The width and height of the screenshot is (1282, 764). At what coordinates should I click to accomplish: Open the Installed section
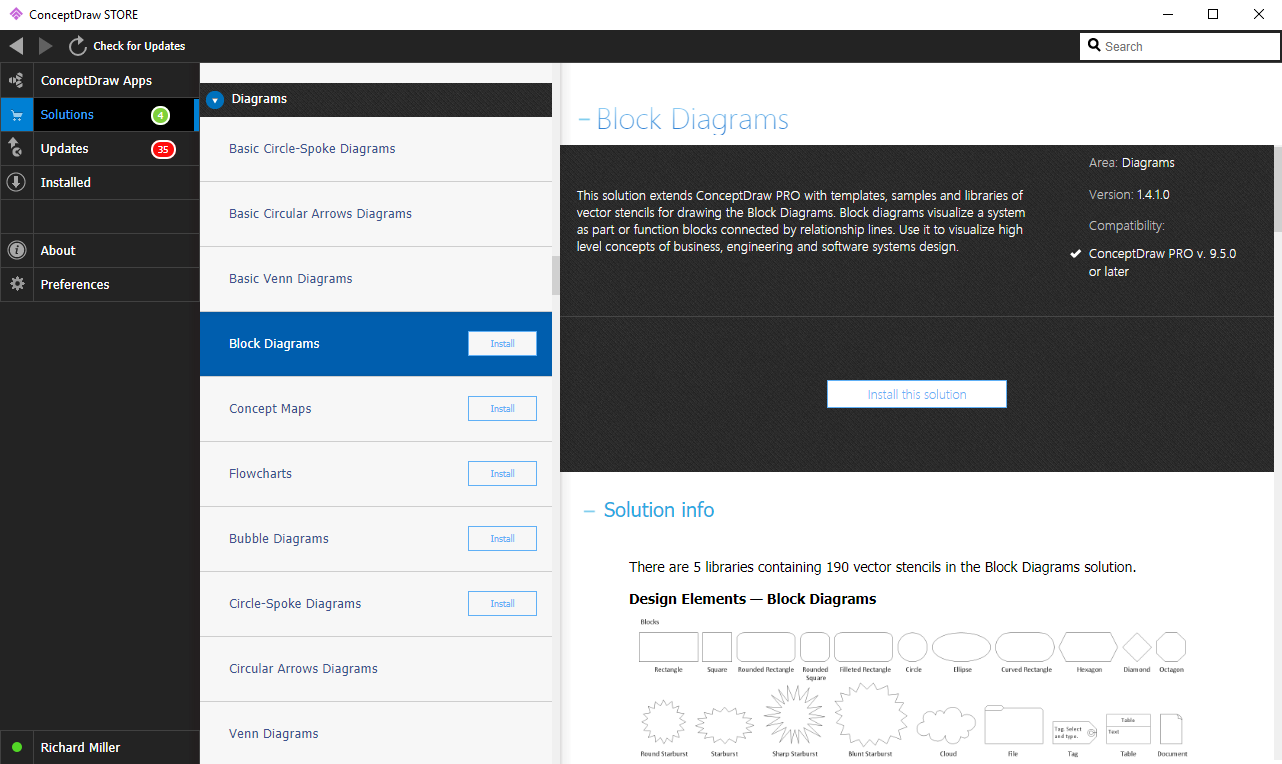pos(100,183)
